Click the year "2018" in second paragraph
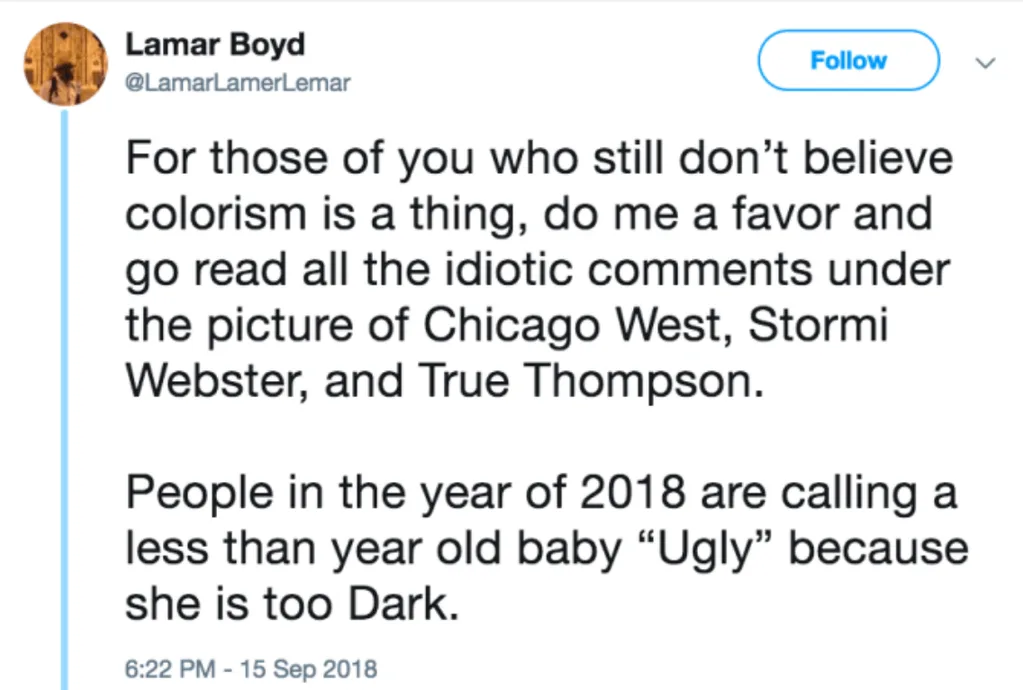The width and height of the screenshot is (1023, 690). coord(632,492)
